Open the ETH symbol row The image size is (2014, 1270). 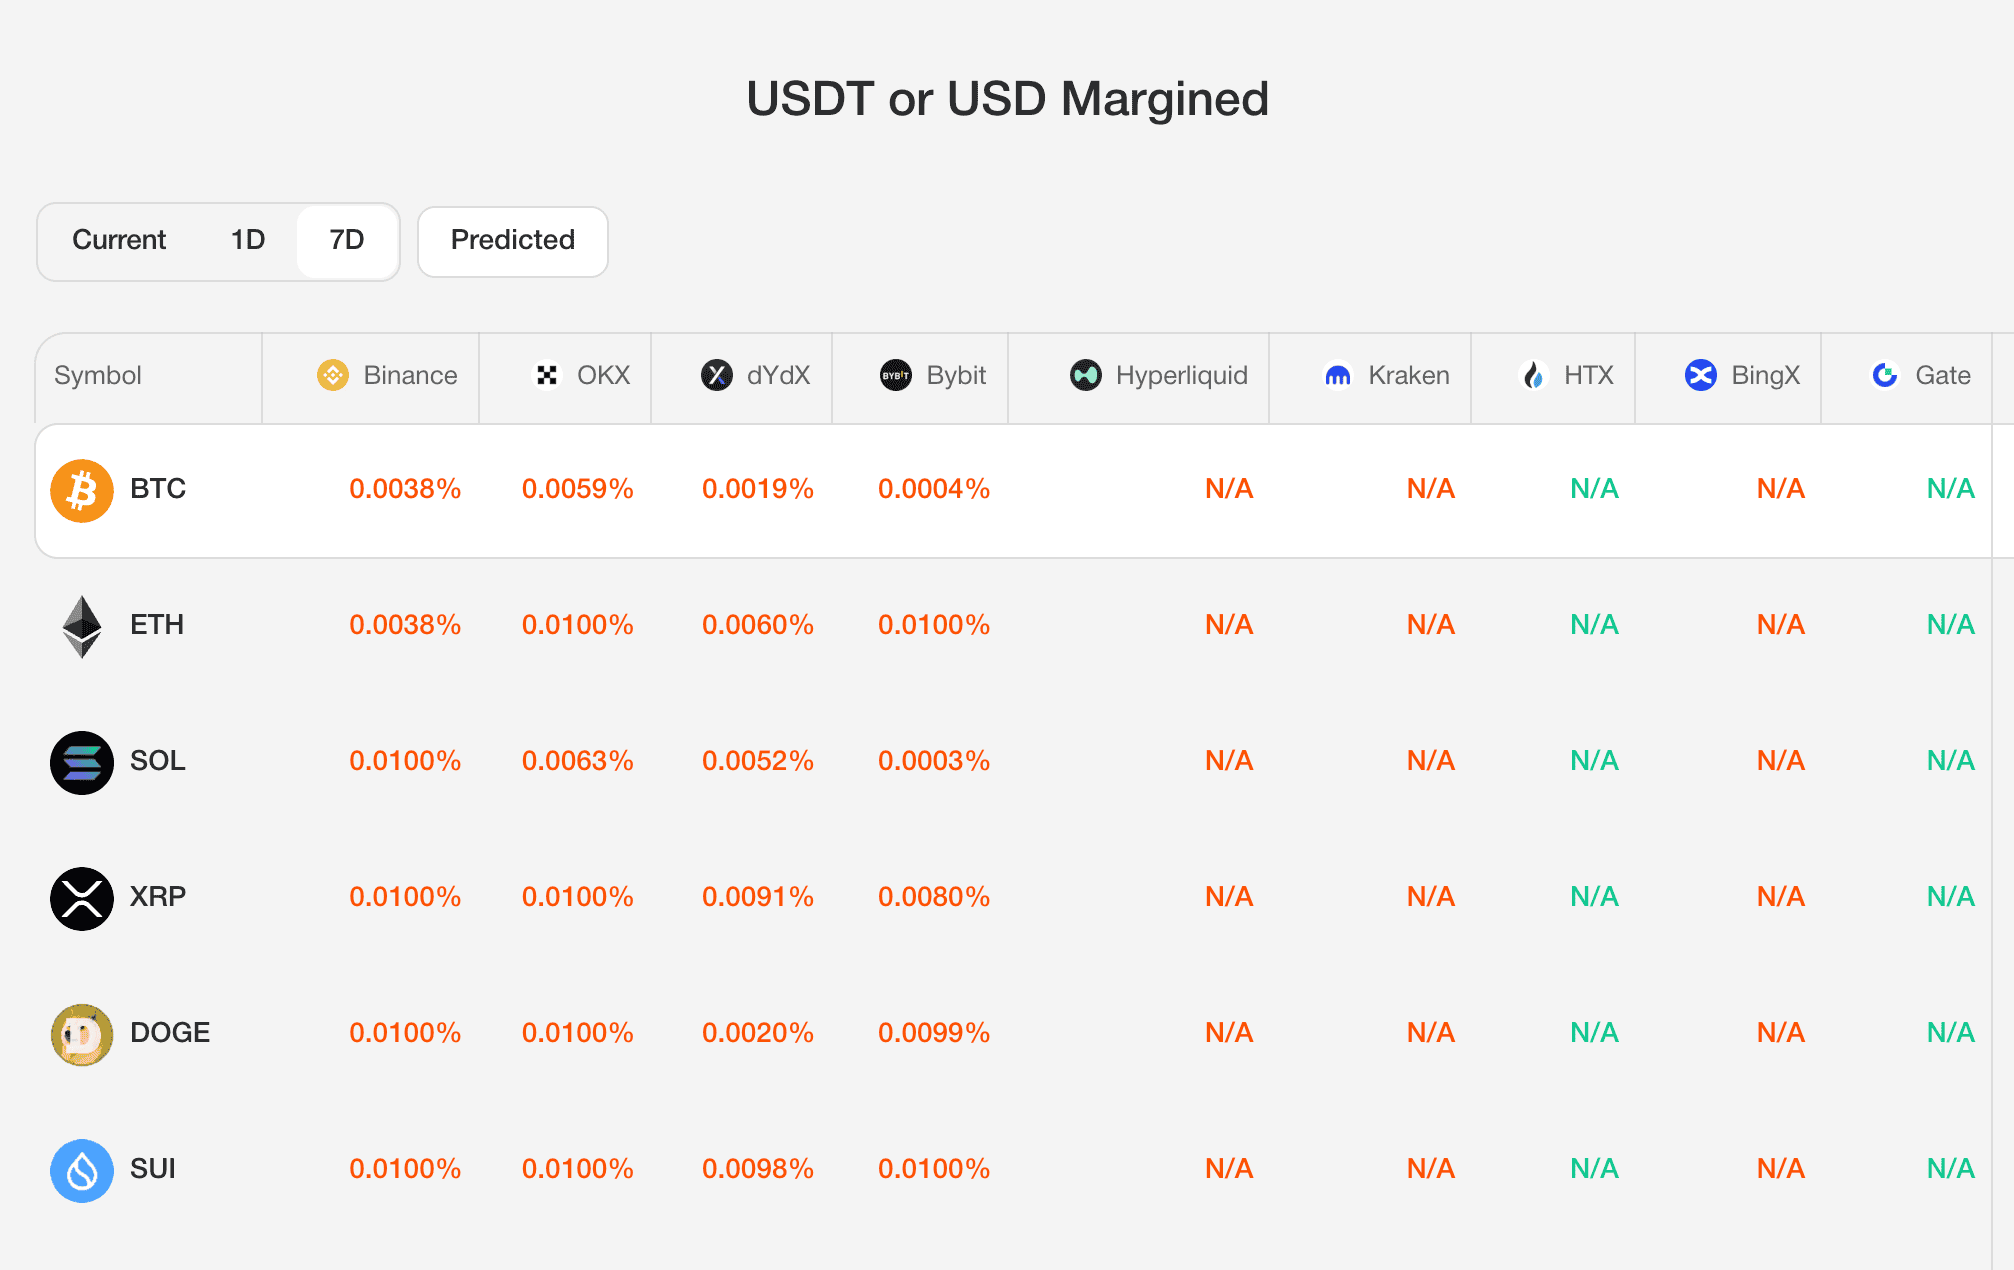coord(157,625)
